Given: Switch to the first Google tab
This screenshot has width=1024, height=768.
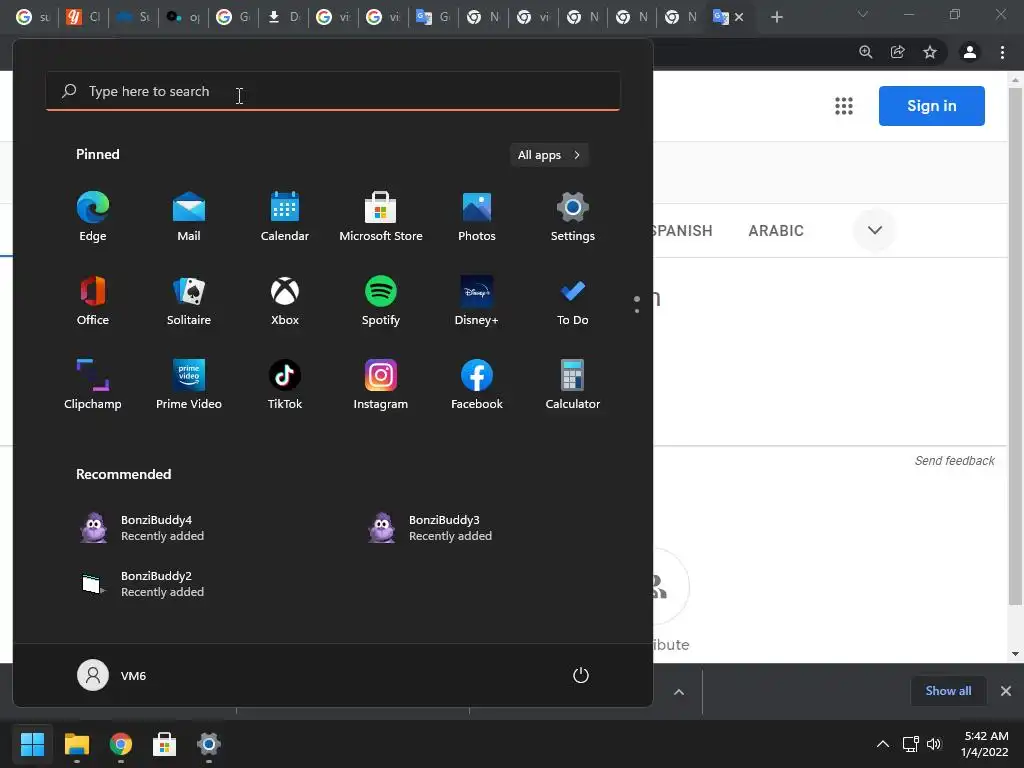Looking at the screenshot, I should [32, 18].
